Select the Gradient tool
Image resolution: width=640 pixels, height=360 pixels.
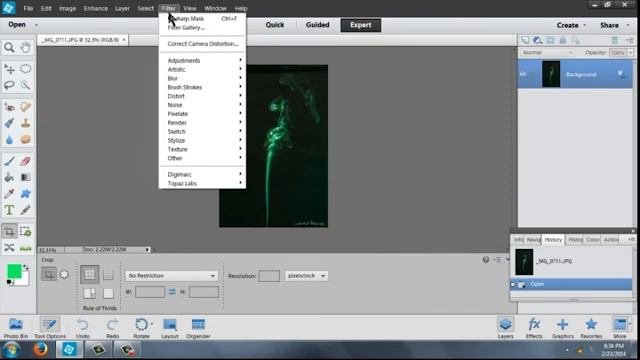click(x=25, y=178)
